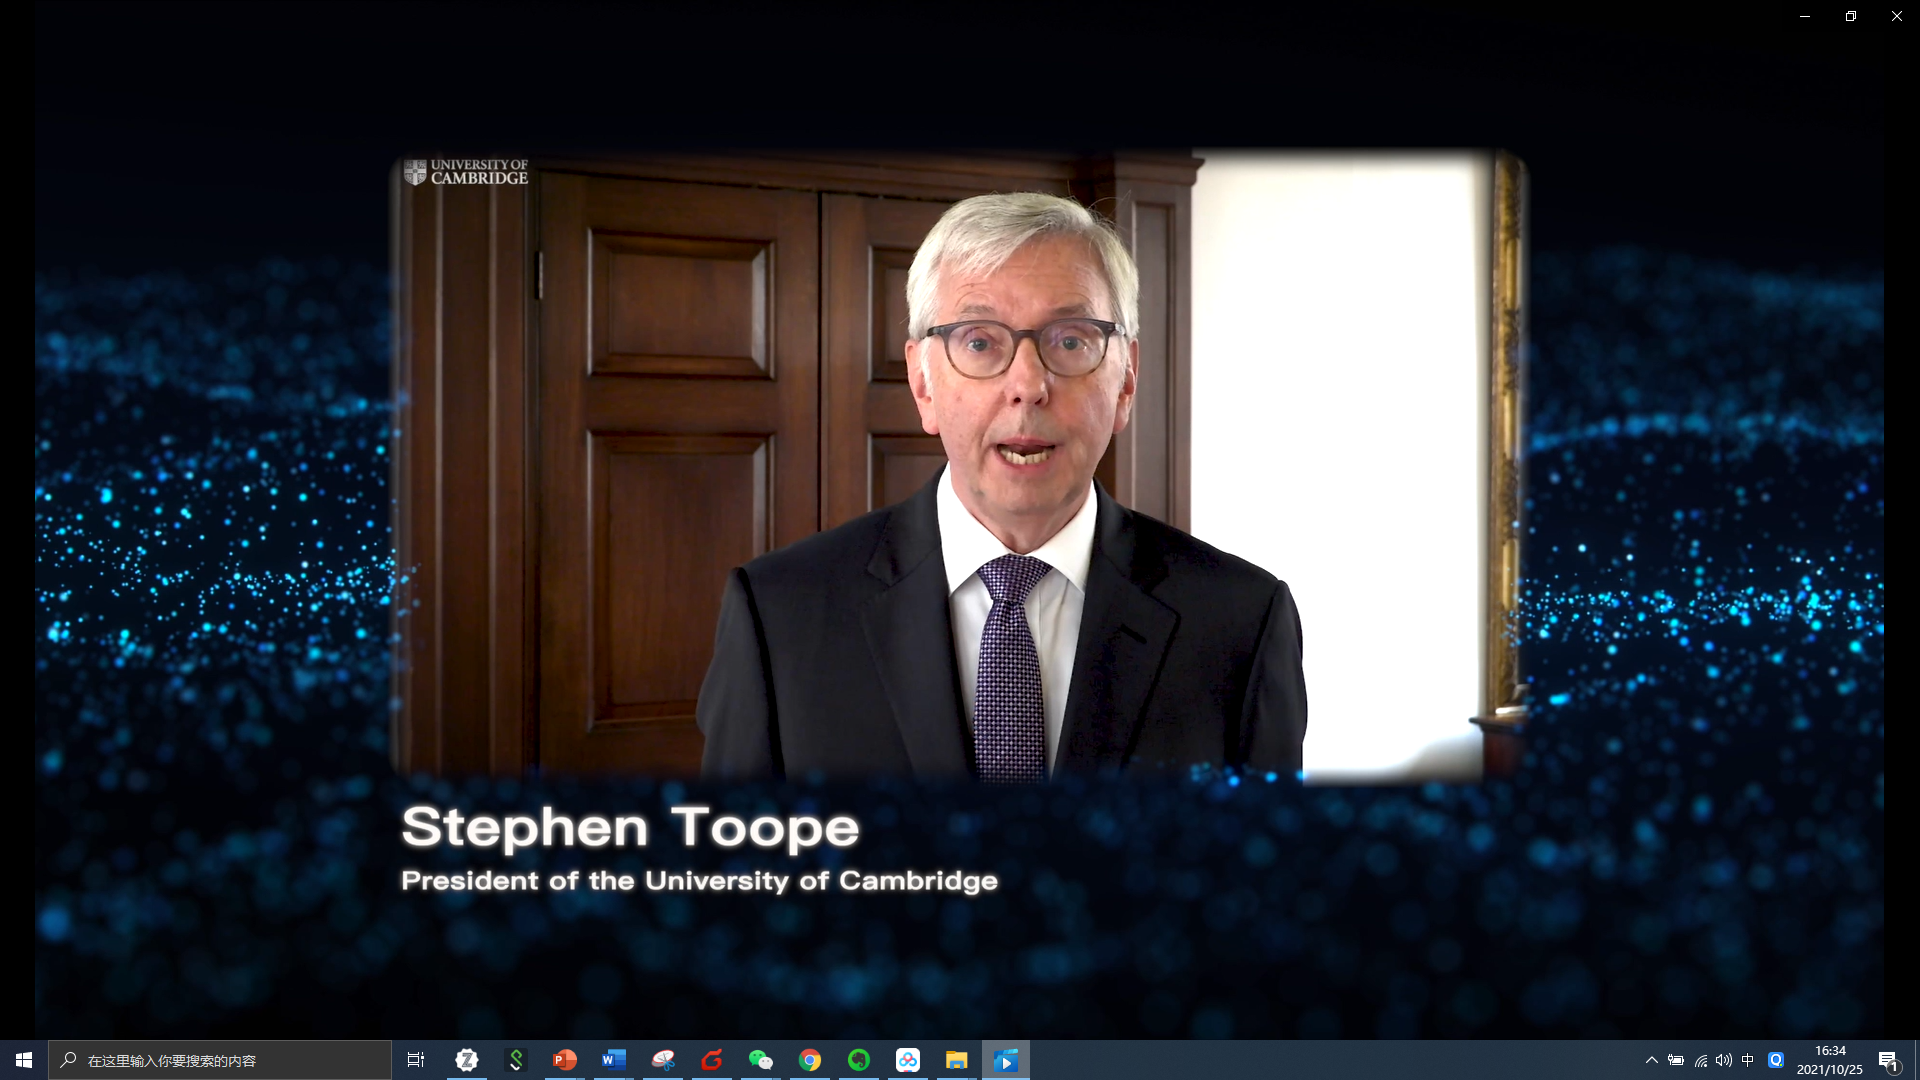Click the blue Q tray icon
The height and width of the screenshot is (1080, 1920).
coord(1776,1060)
